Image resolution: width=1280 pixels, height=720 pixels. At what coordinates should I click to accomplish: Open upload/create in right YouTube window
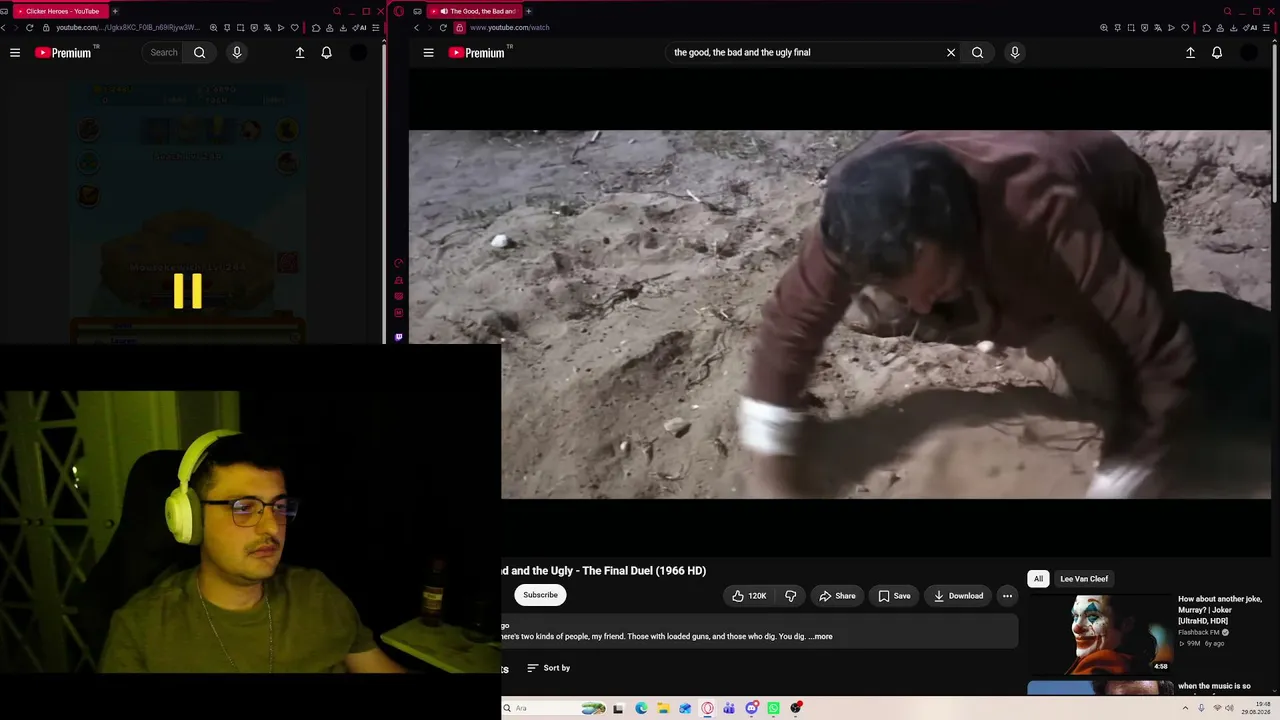[x=1190, y=53]
